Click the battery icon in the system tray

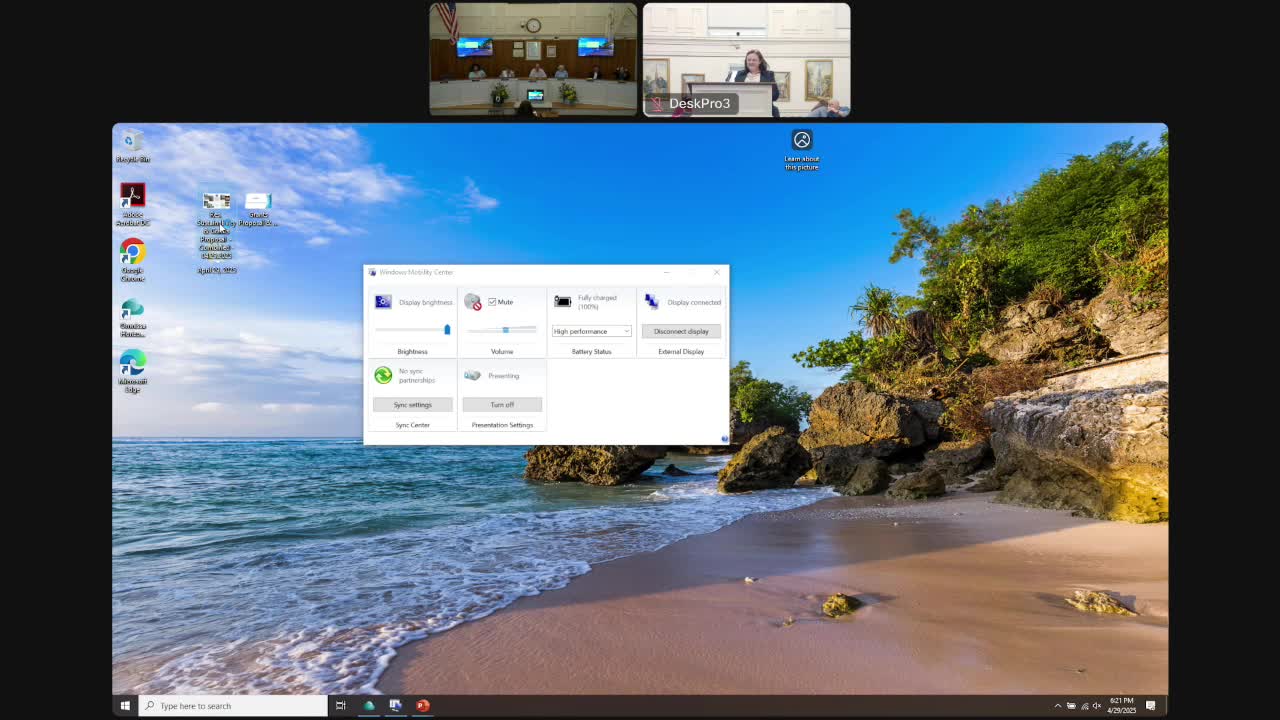[1071, 706]
